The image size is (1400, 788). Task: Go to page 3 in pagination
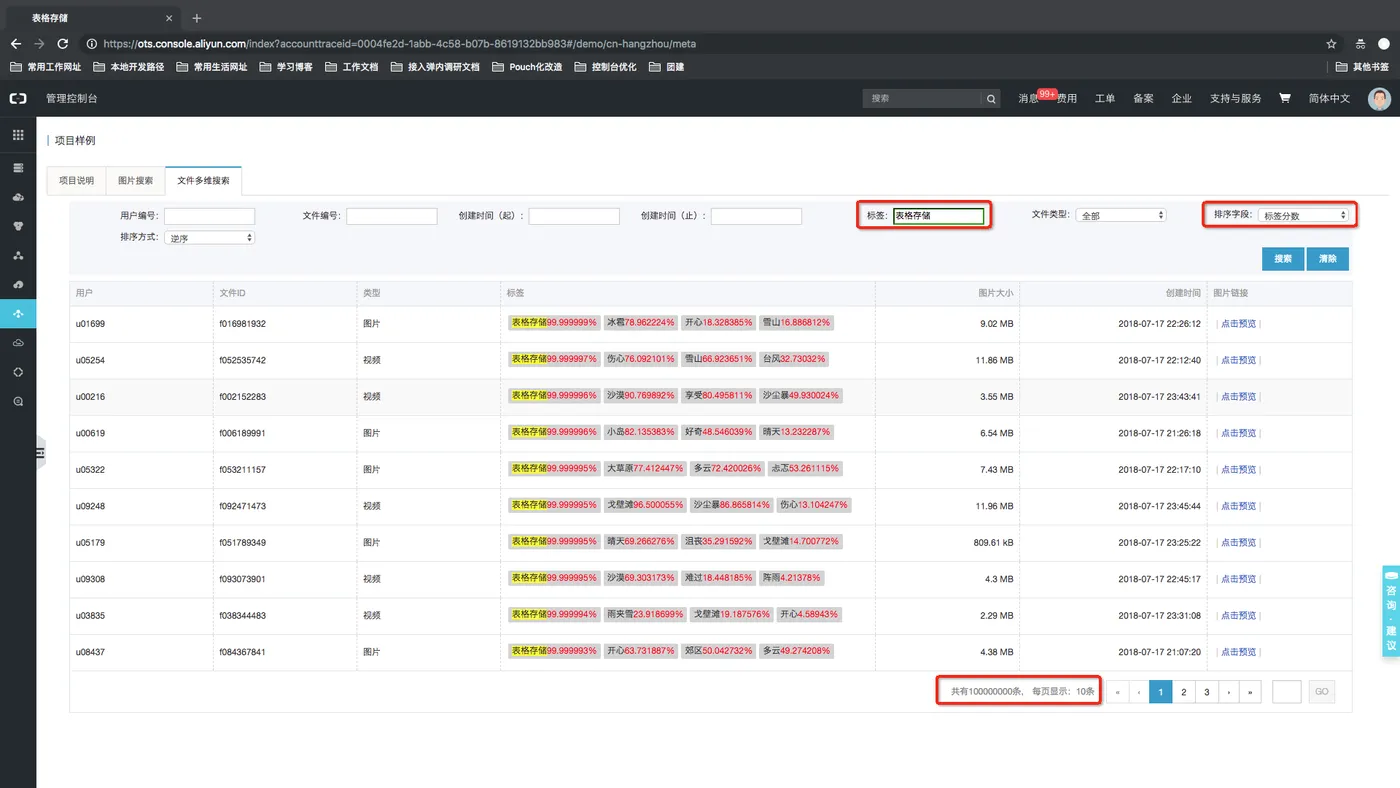tap(1206, 691)
